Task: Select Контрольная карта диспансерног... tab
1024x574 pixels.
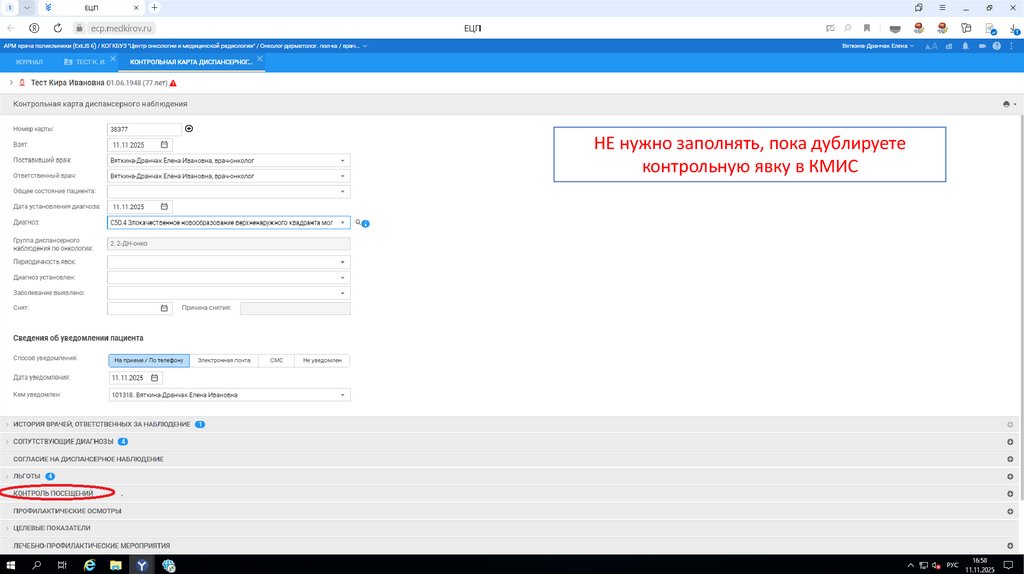Action: [x=191, y=62]
